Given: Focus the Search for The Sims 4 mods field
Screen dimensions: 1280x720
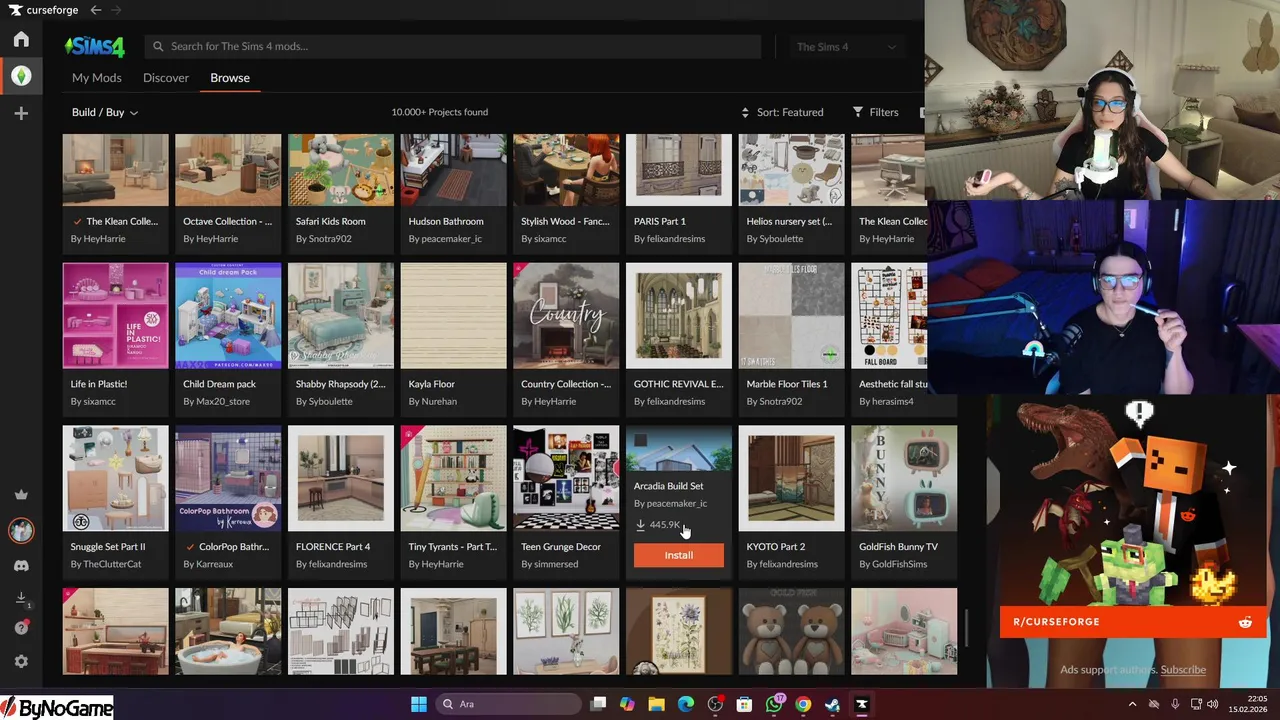Looking at the screenshot, I should (x=453, y=46).
